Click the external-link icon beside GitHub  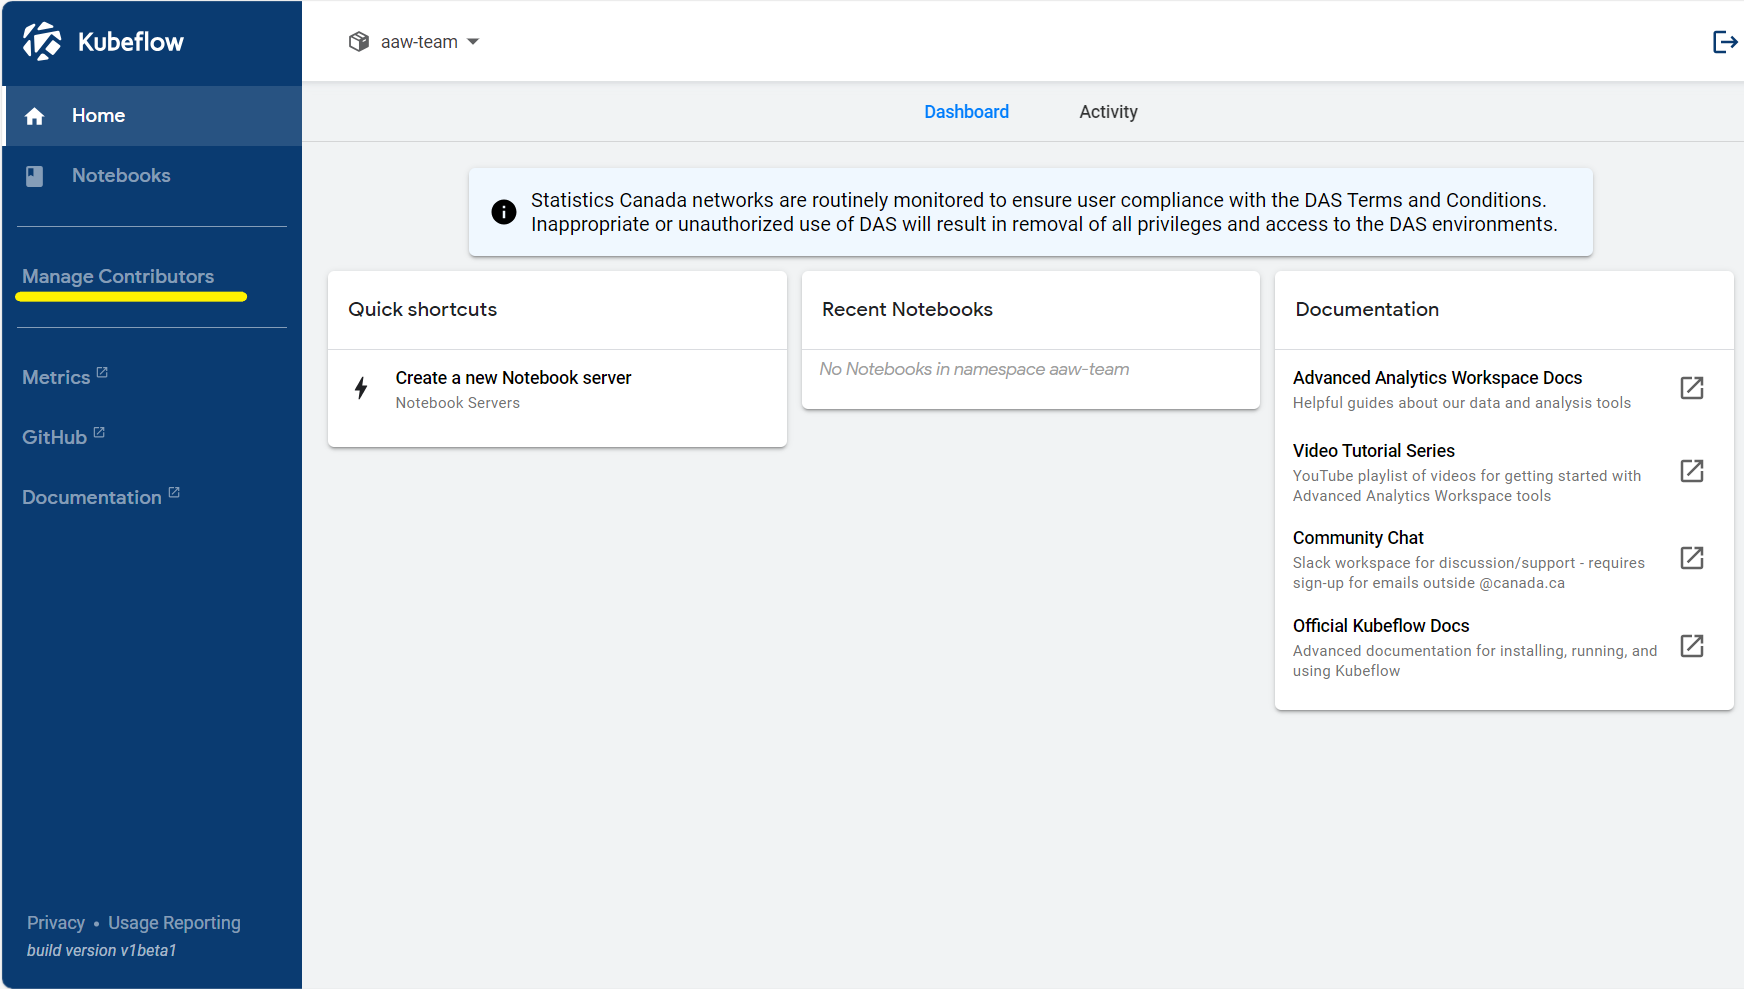tap(99, 432)
